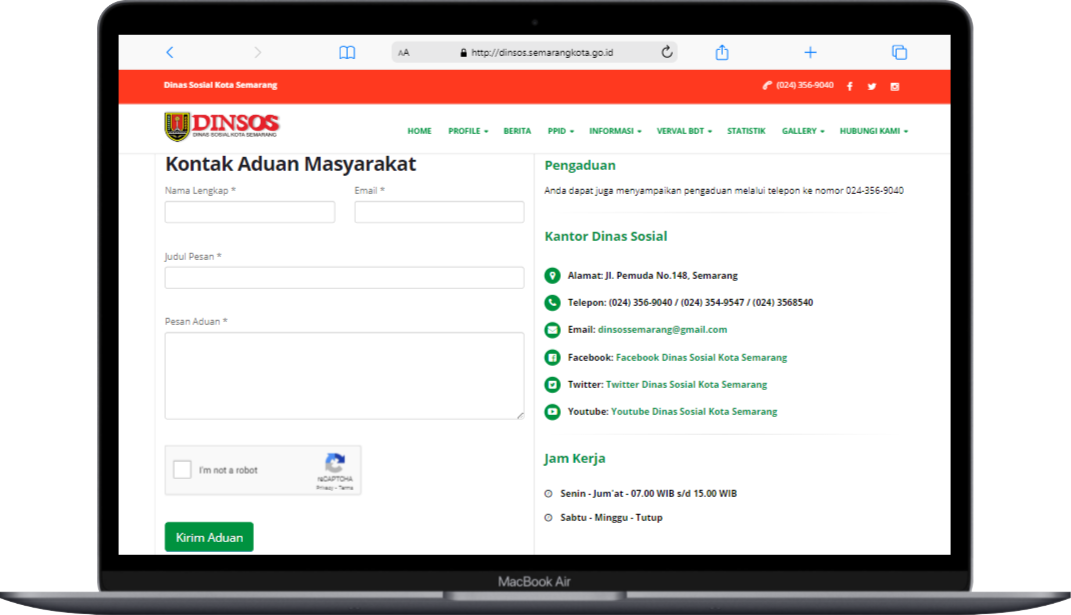Open Instagram icon in red header
This screenshot has height=615, width=1071.
coord(895,87)
